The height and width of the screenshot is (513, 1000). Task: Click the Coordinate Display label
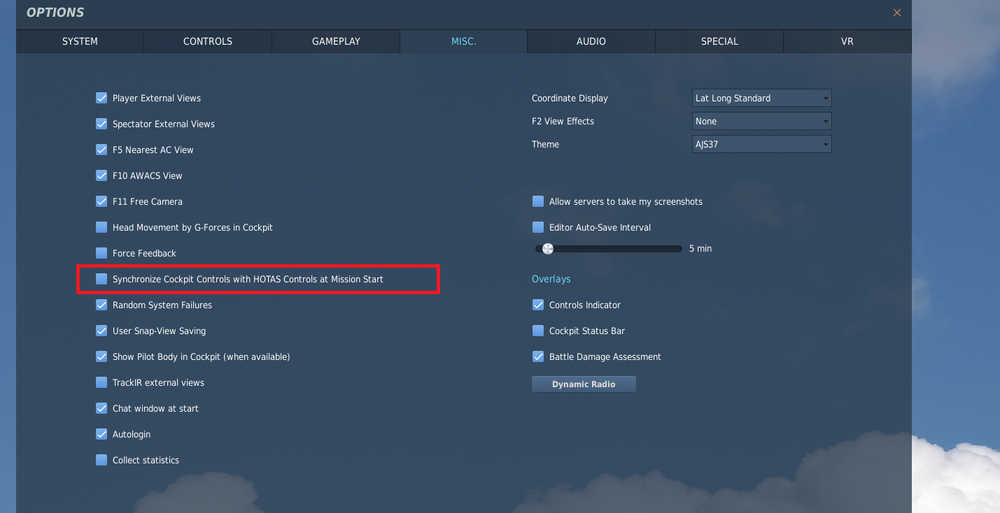click(570, 98)
